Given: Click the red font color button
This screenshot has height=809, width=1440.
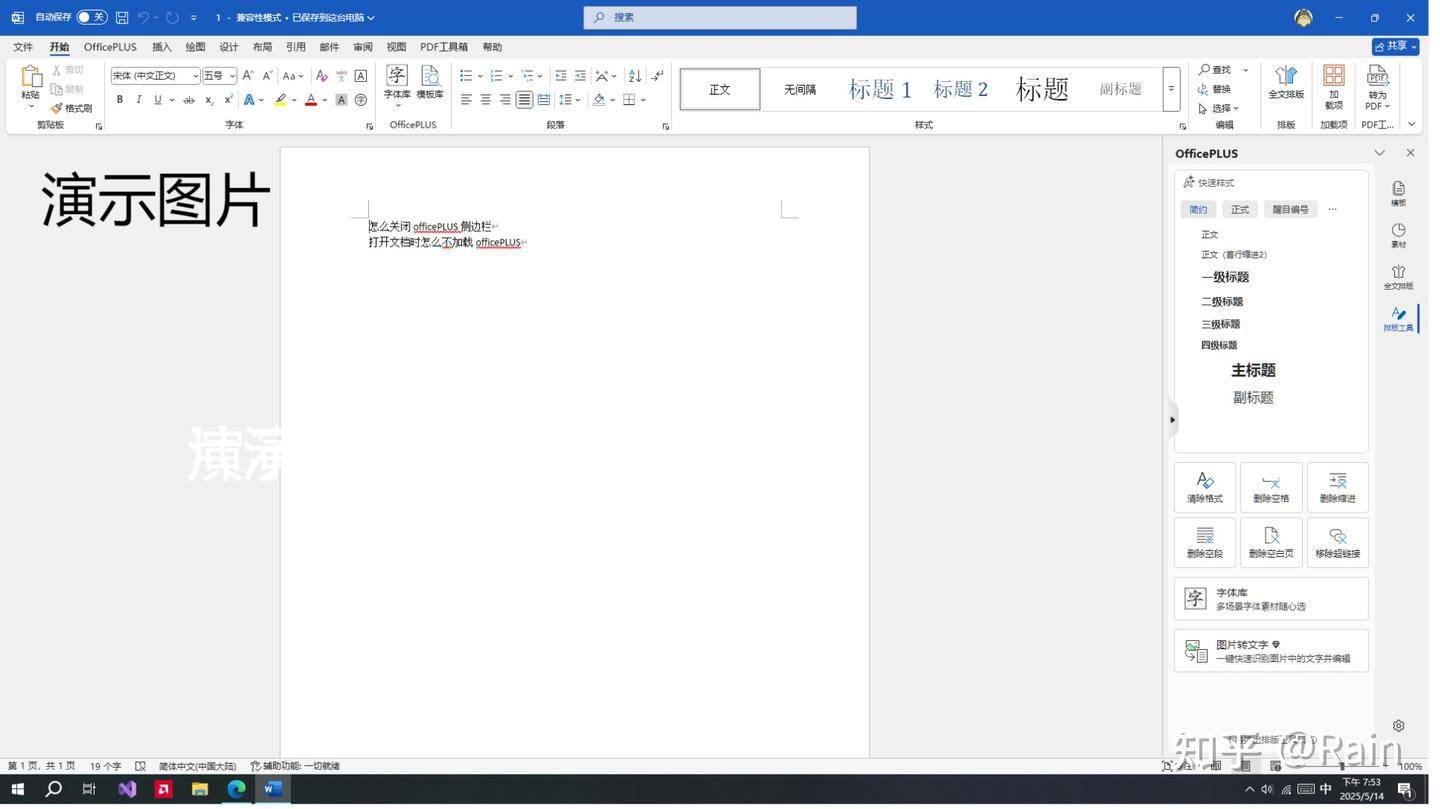Looking at the screenshot, I should [311, 100].
